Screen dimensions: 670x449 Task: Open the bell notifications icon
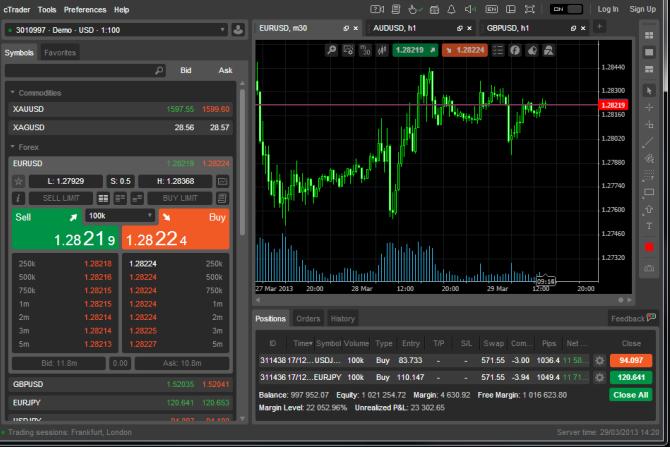(x=451, y=9)
